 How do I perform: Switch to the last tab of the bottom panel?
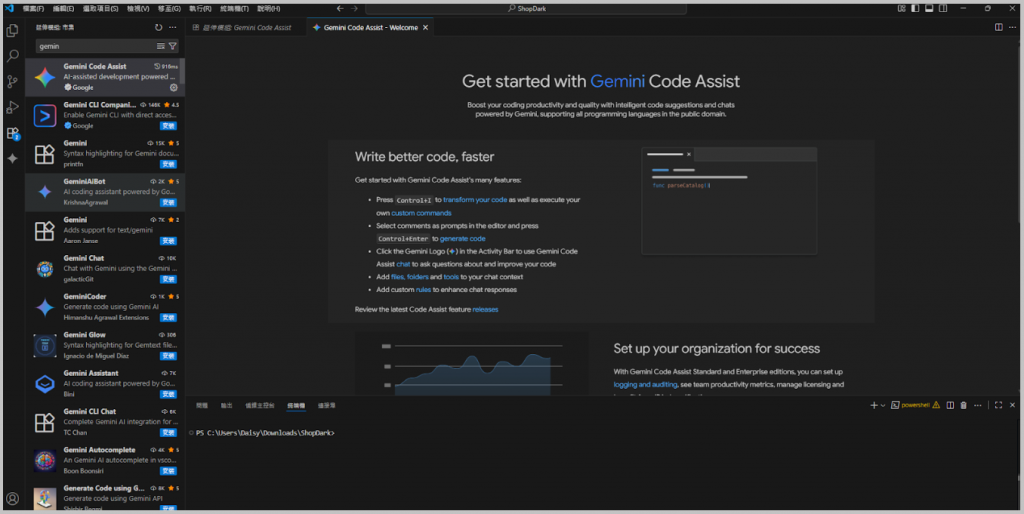[327, 406]
